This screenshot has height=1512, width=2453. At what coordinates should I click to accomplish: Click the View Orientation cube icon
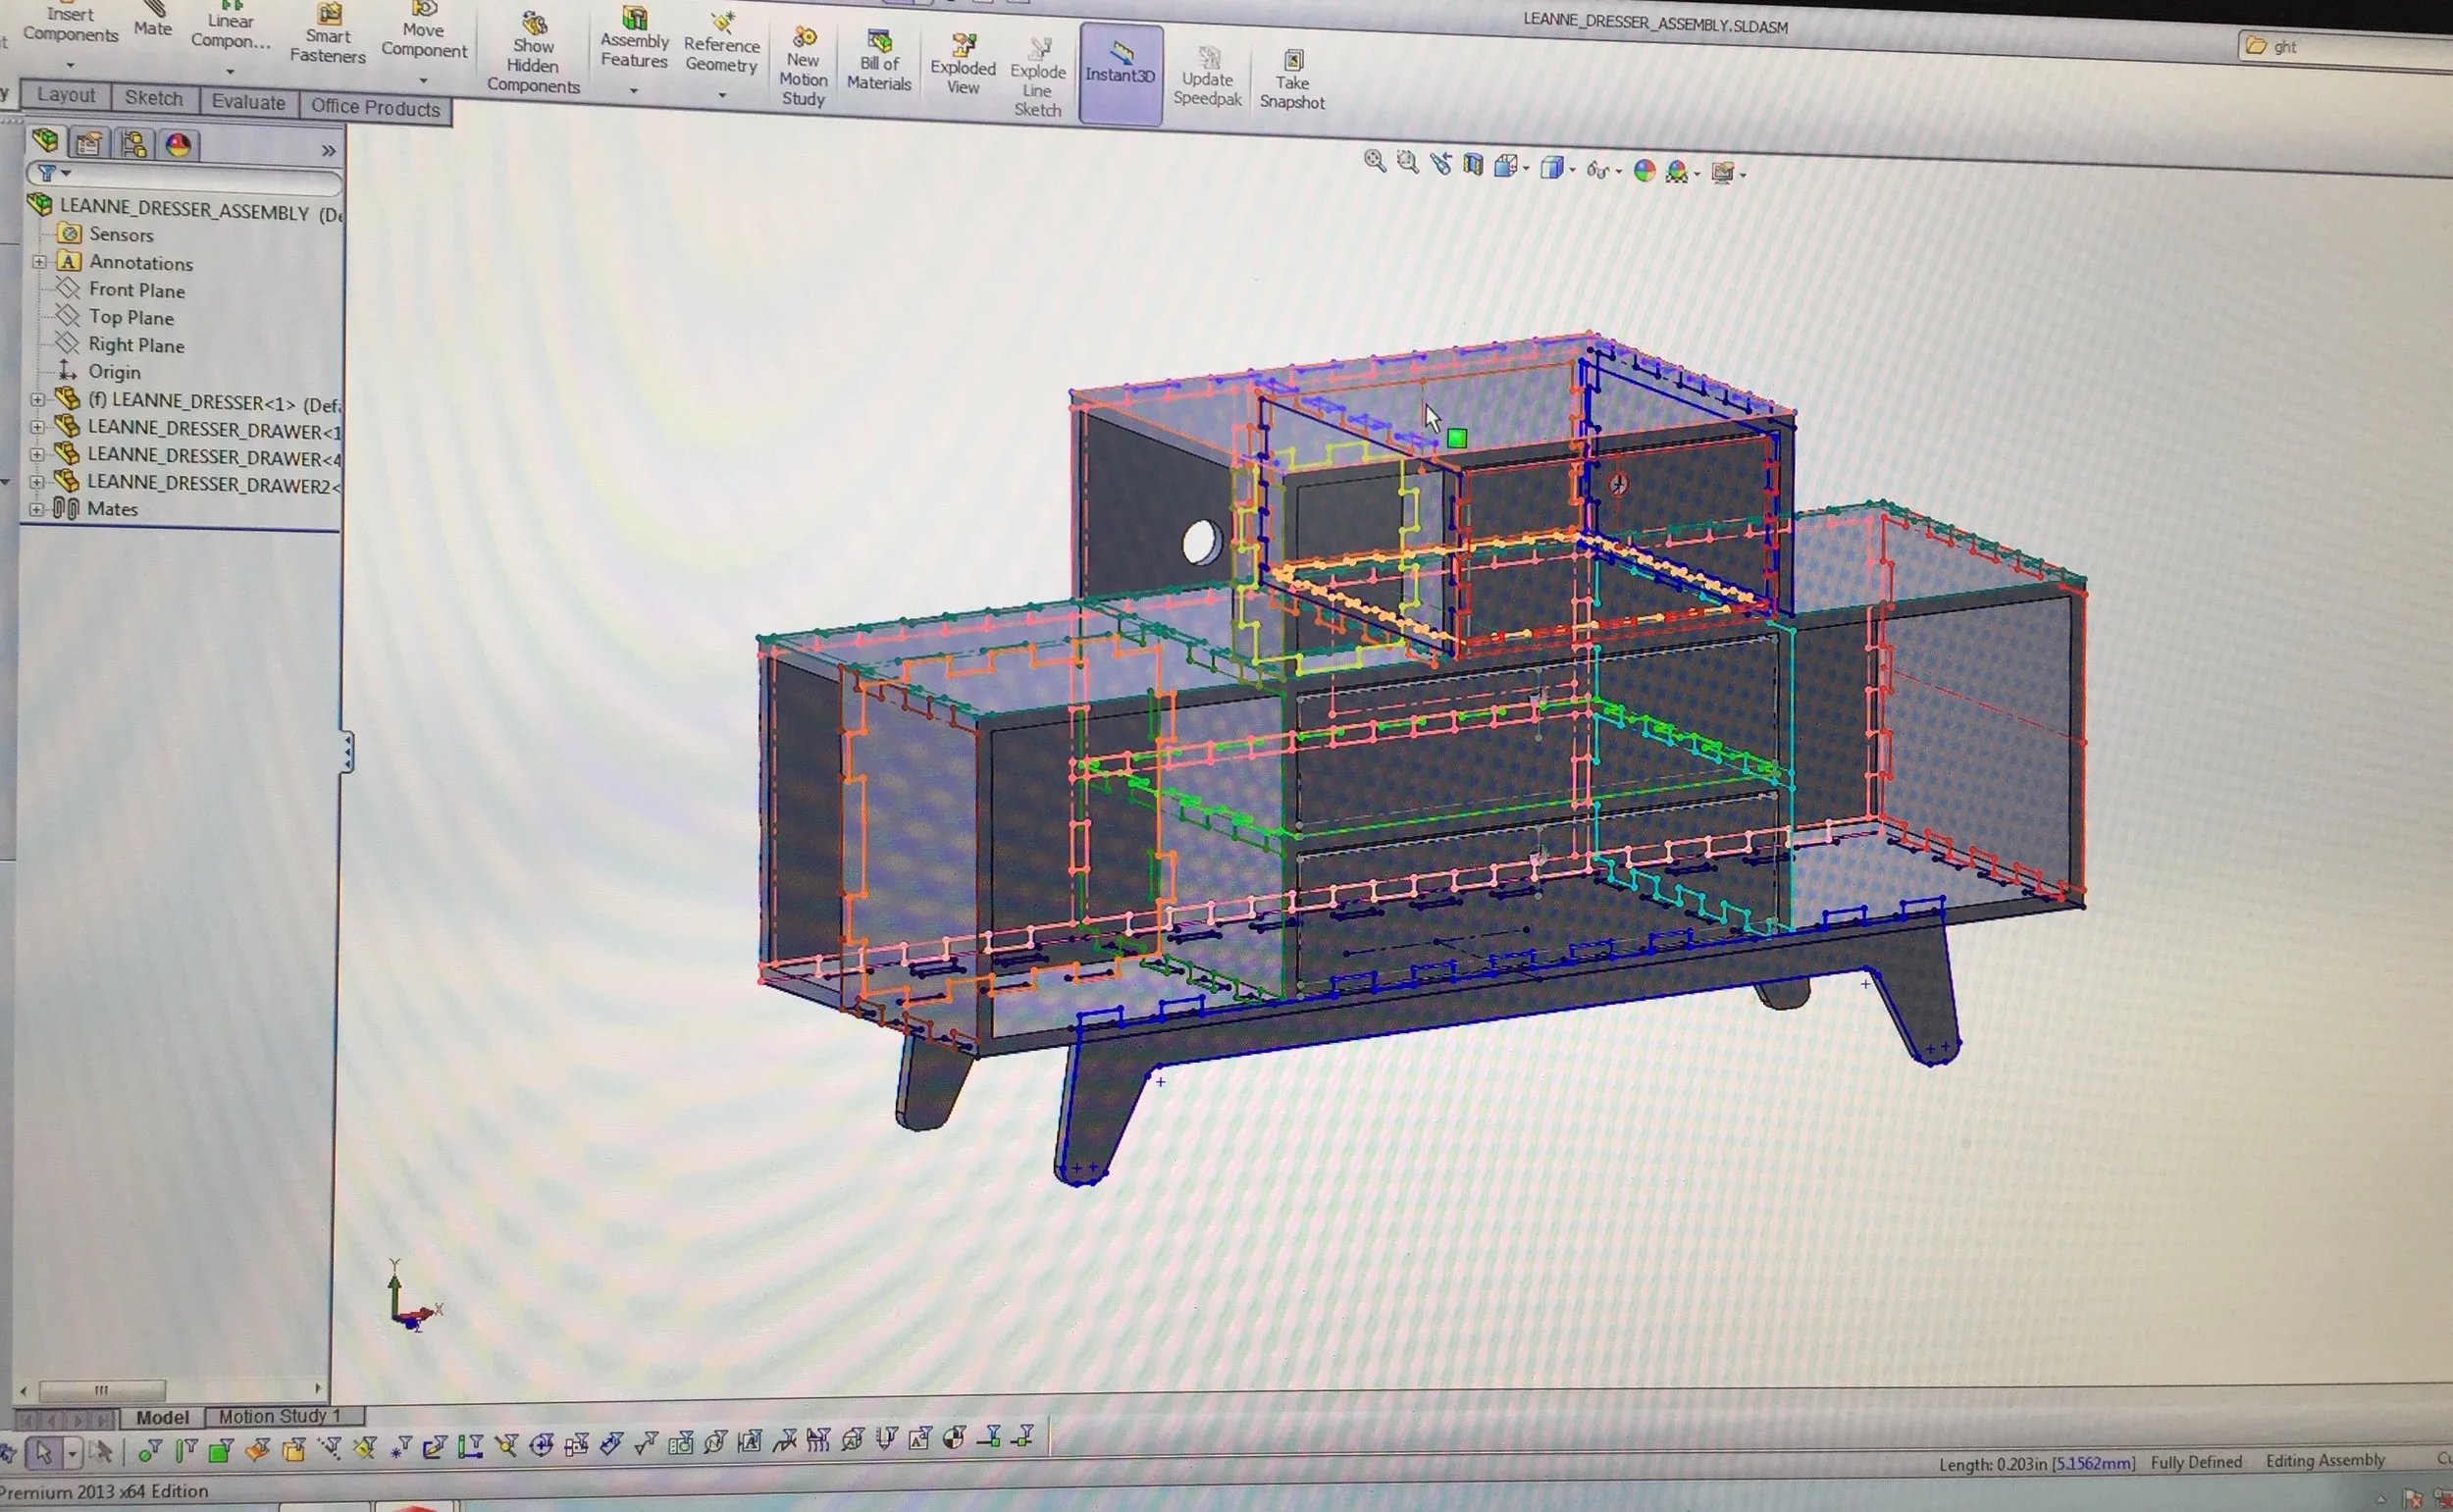click(1505, 166)
